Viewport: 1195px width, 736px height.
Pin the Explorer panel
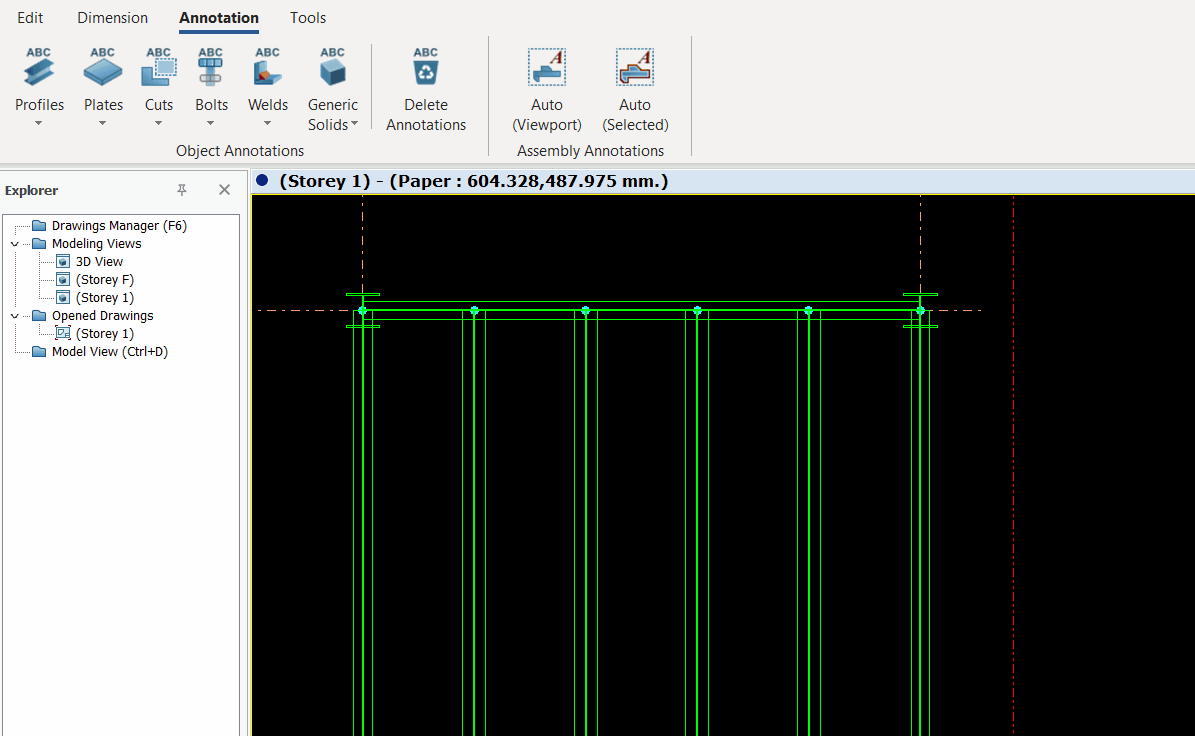click(x=182, y=190)
